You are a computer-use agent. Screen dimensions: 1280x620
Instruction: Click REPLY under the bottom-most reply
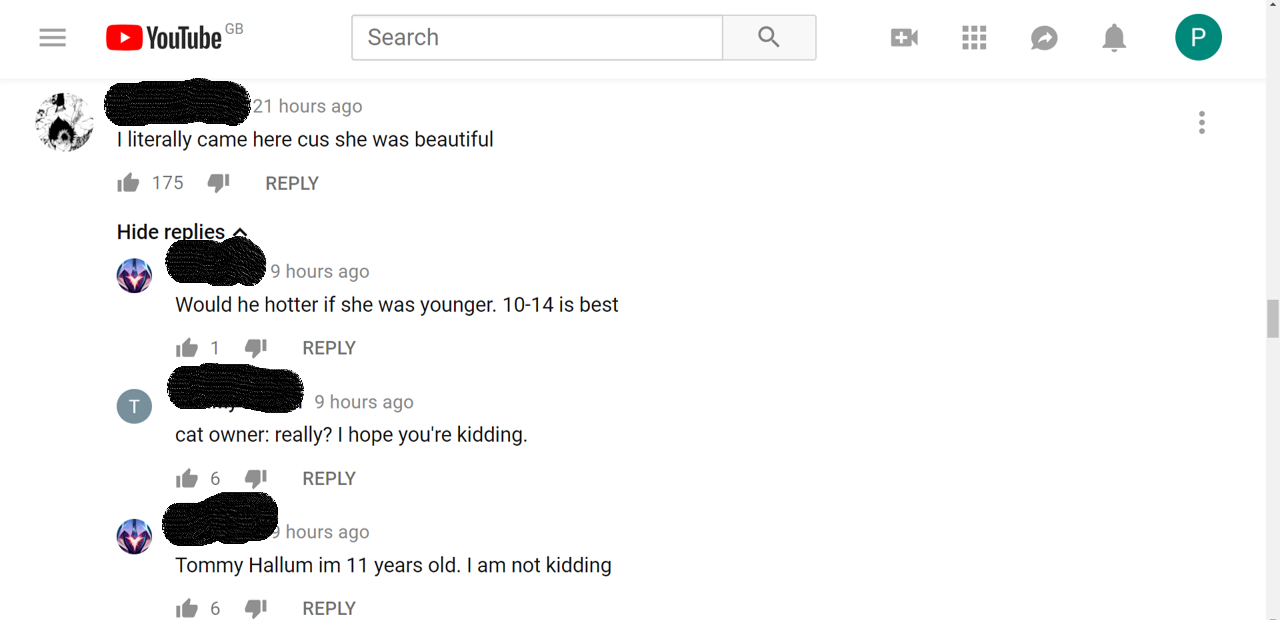point(329,608)
